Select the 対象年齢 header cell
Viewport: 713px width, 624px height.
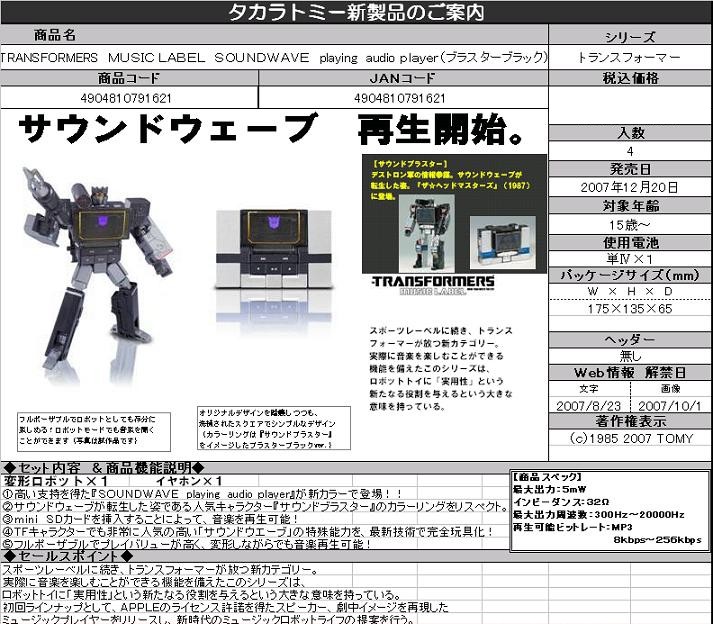tap(630, 206)
